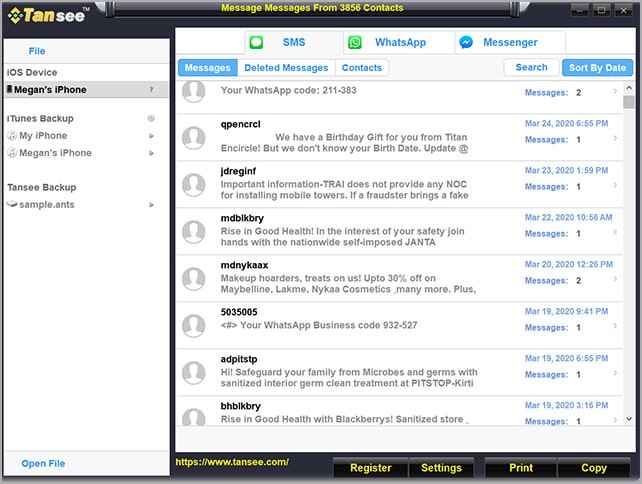Click the Register button
Screen dimensions: 642x484
(370, 468)
